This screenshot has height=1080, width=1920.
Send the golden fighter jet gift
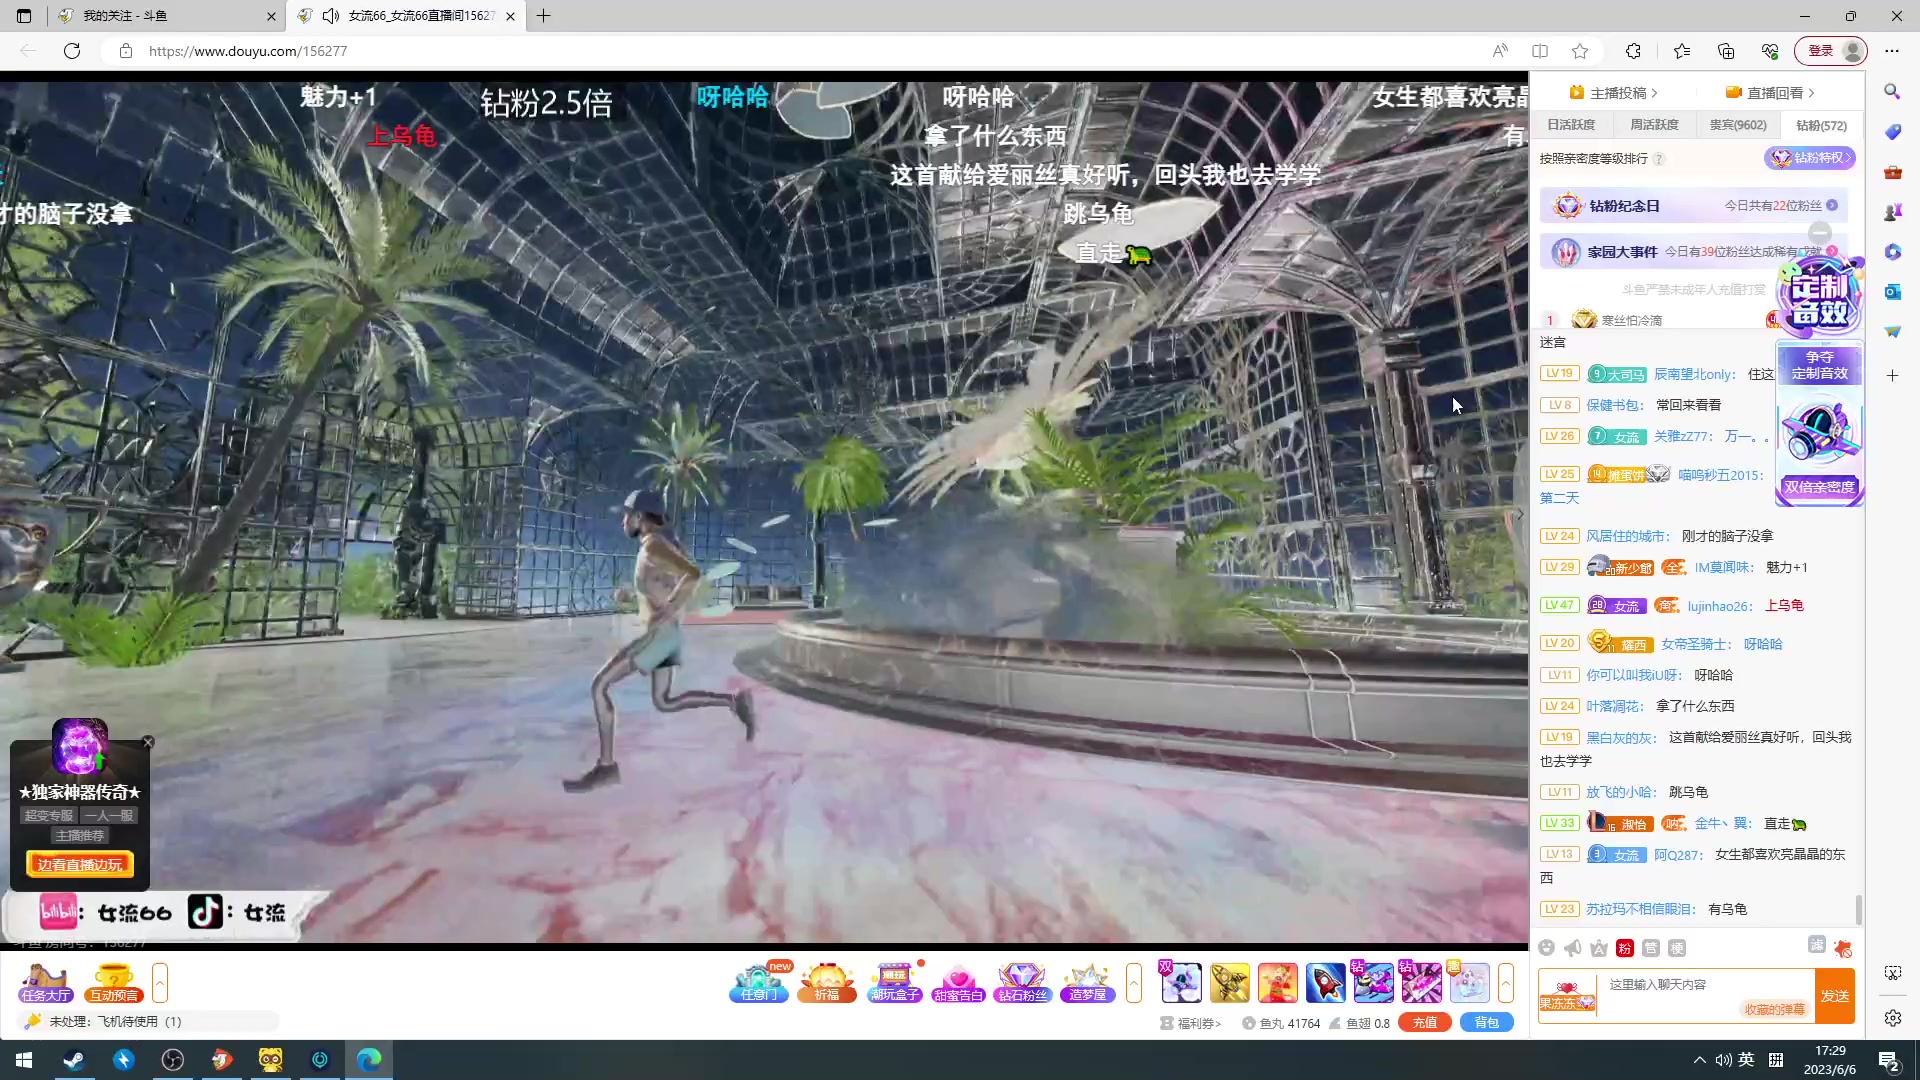pos(1229,983)
